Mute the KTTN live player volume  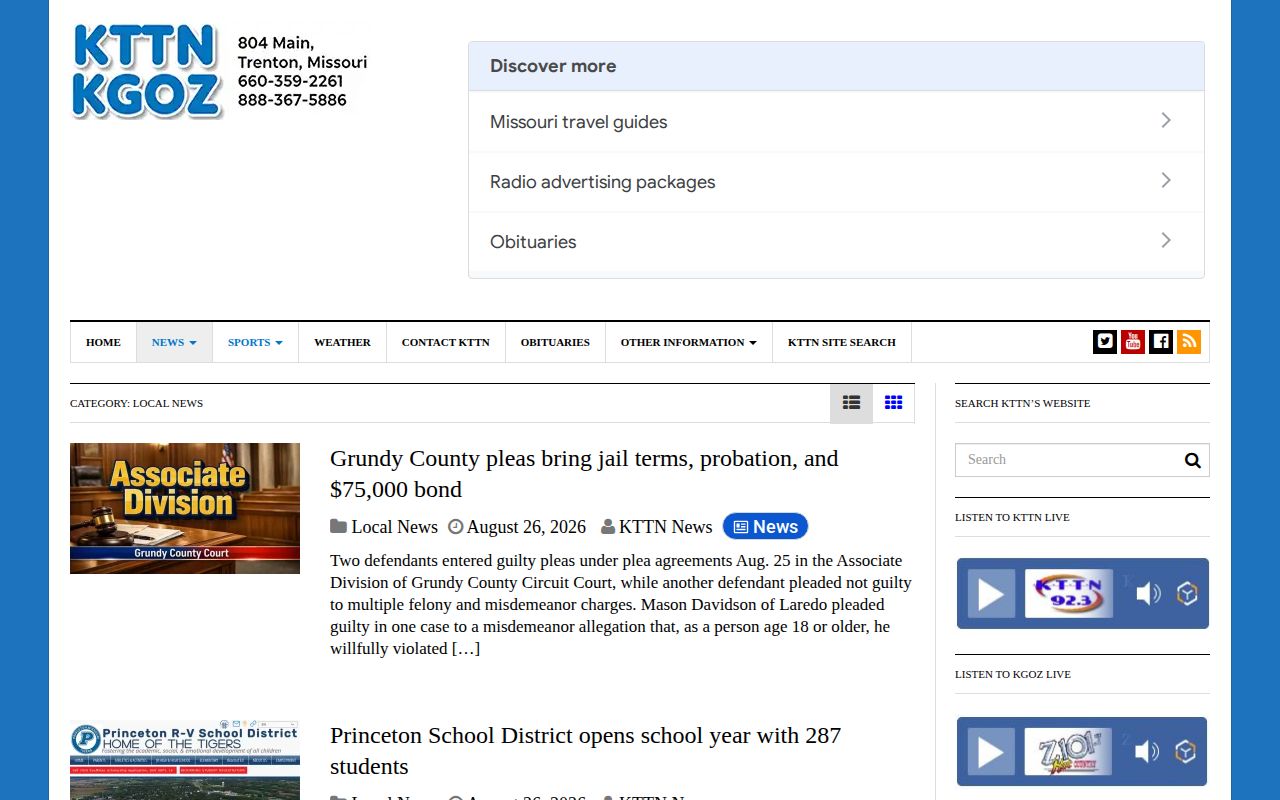click(1148, 594)
